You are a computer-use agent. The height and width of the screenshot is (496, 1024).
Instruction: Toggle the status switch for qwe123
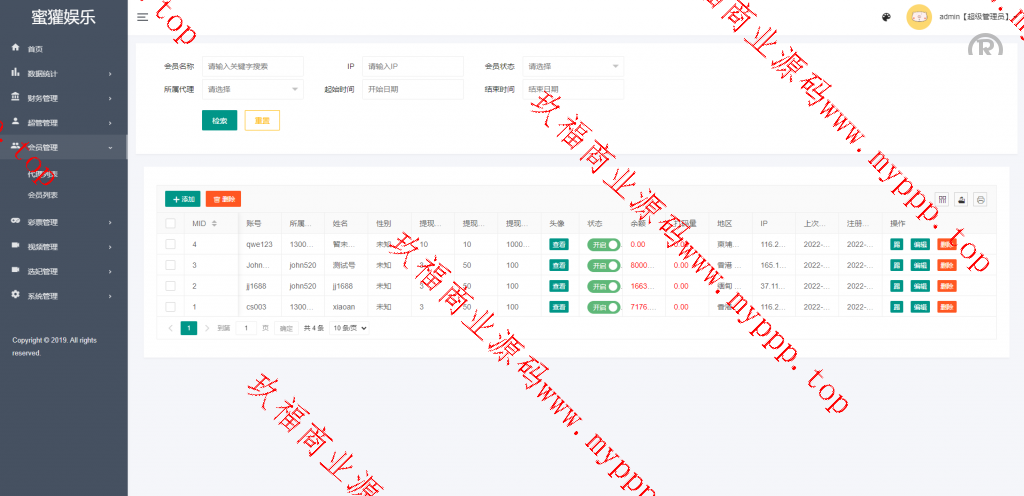pos(603,244)
